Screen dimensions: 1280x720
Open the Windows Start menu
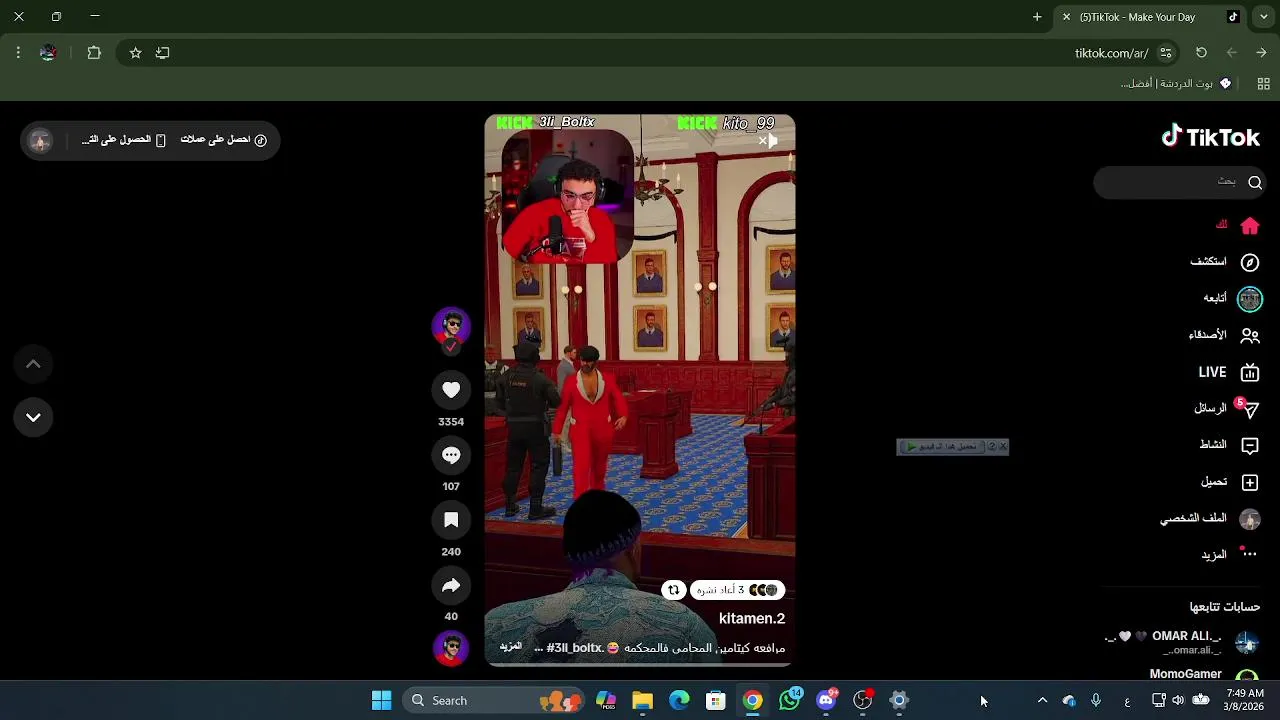(381, 700)
